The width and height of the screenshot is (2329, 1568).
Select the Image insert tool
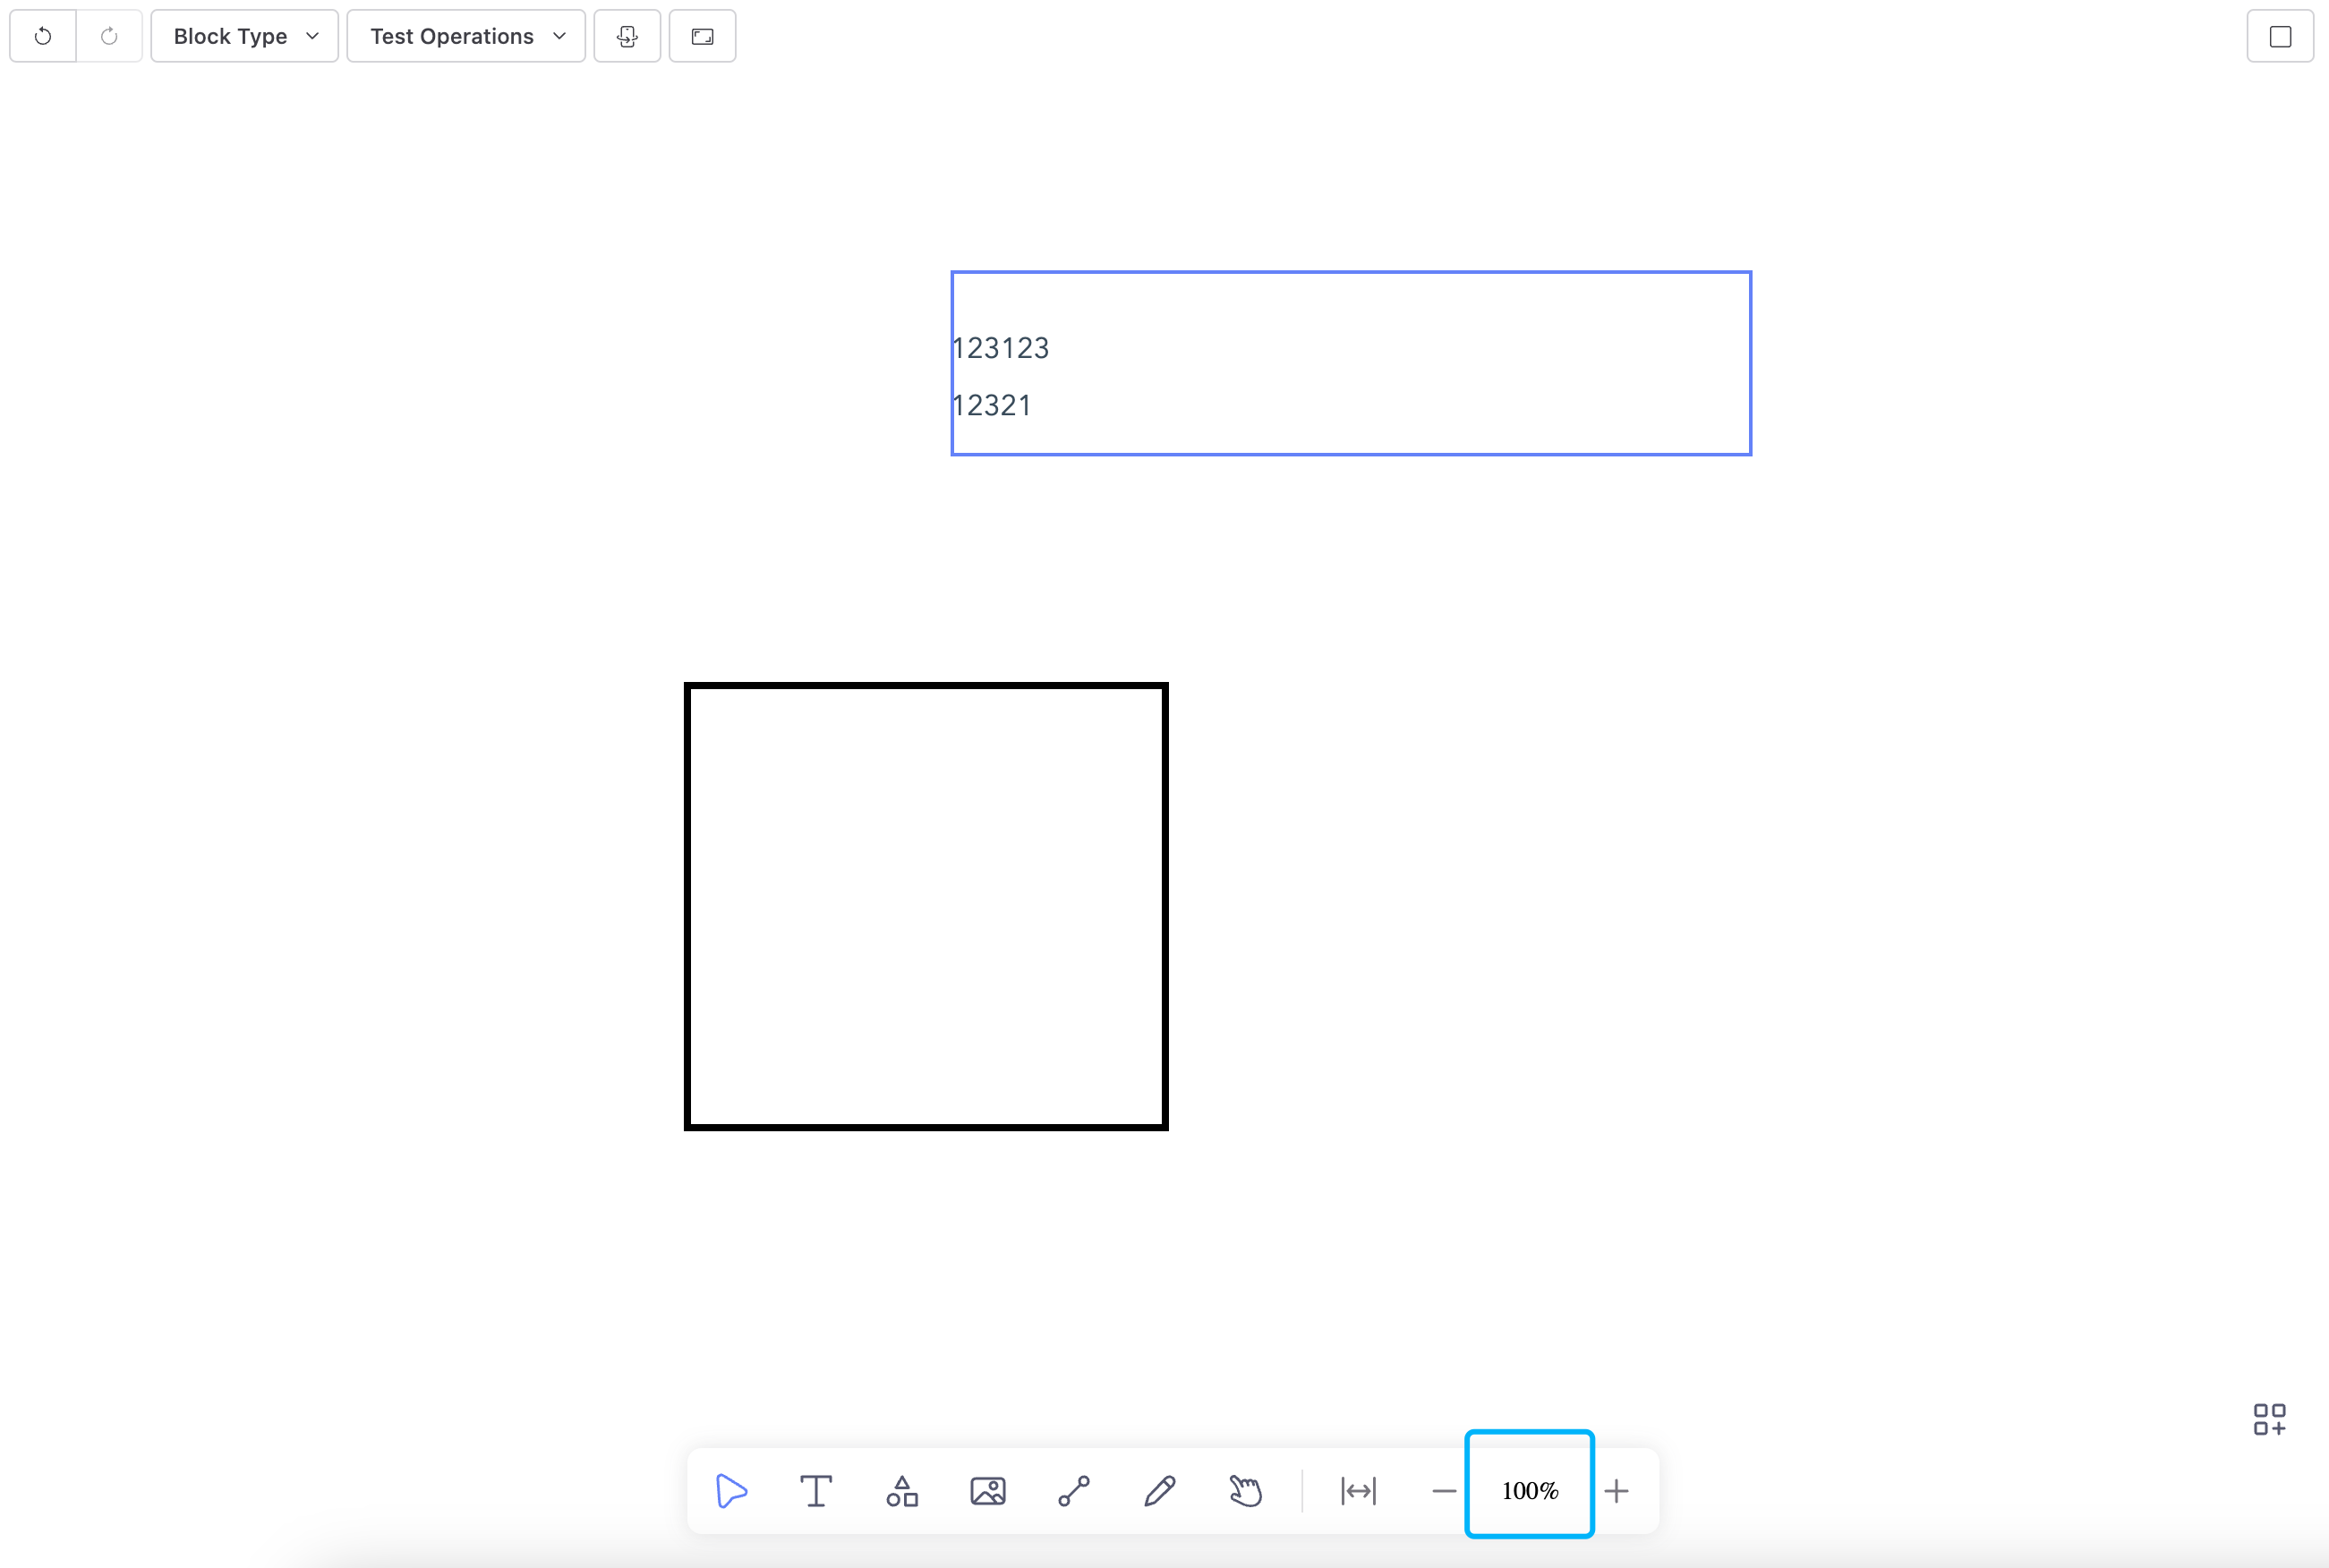pos(987,1491)
